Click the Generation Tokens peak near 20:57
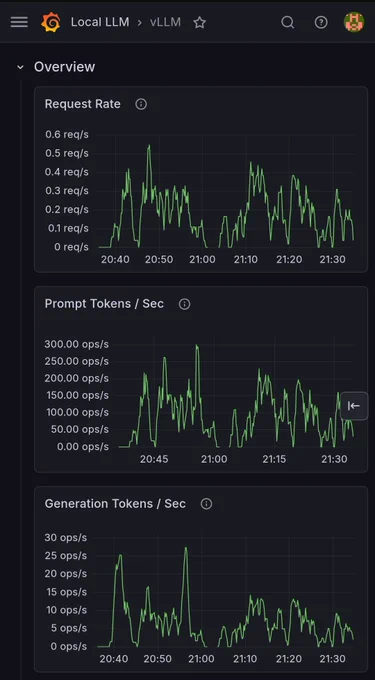Viewport: 375px width, 680px height. pos(186,548)
